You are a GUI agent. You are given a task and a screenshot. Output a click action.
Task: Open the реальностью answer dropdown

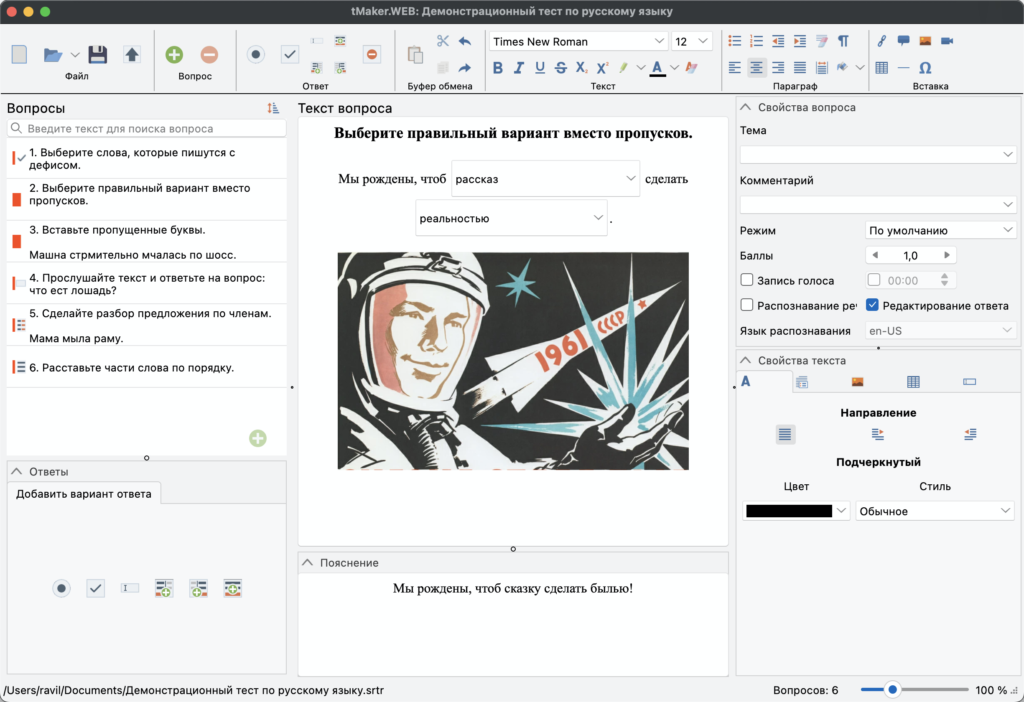tap(511, 218)
